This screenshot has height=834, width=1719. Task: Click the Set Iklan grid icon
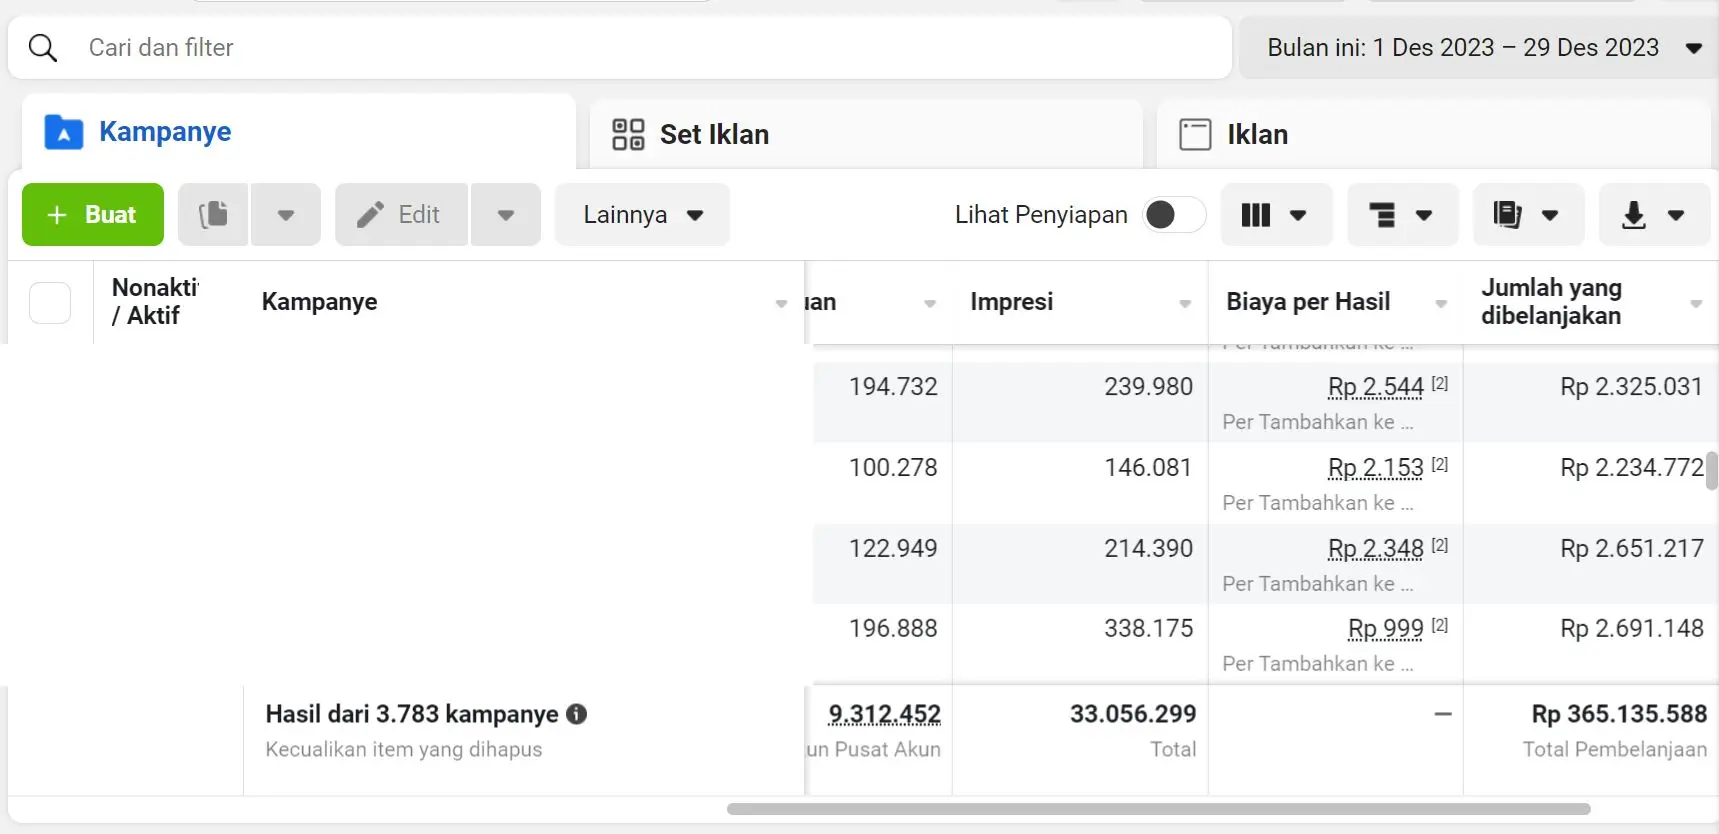pyautogui.click(x=628, y=134)
